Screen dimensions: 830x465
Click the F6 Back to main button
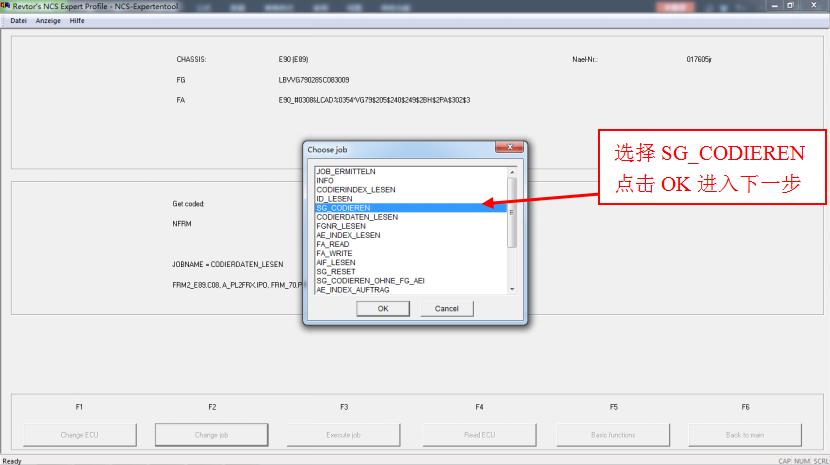[745, 435]
